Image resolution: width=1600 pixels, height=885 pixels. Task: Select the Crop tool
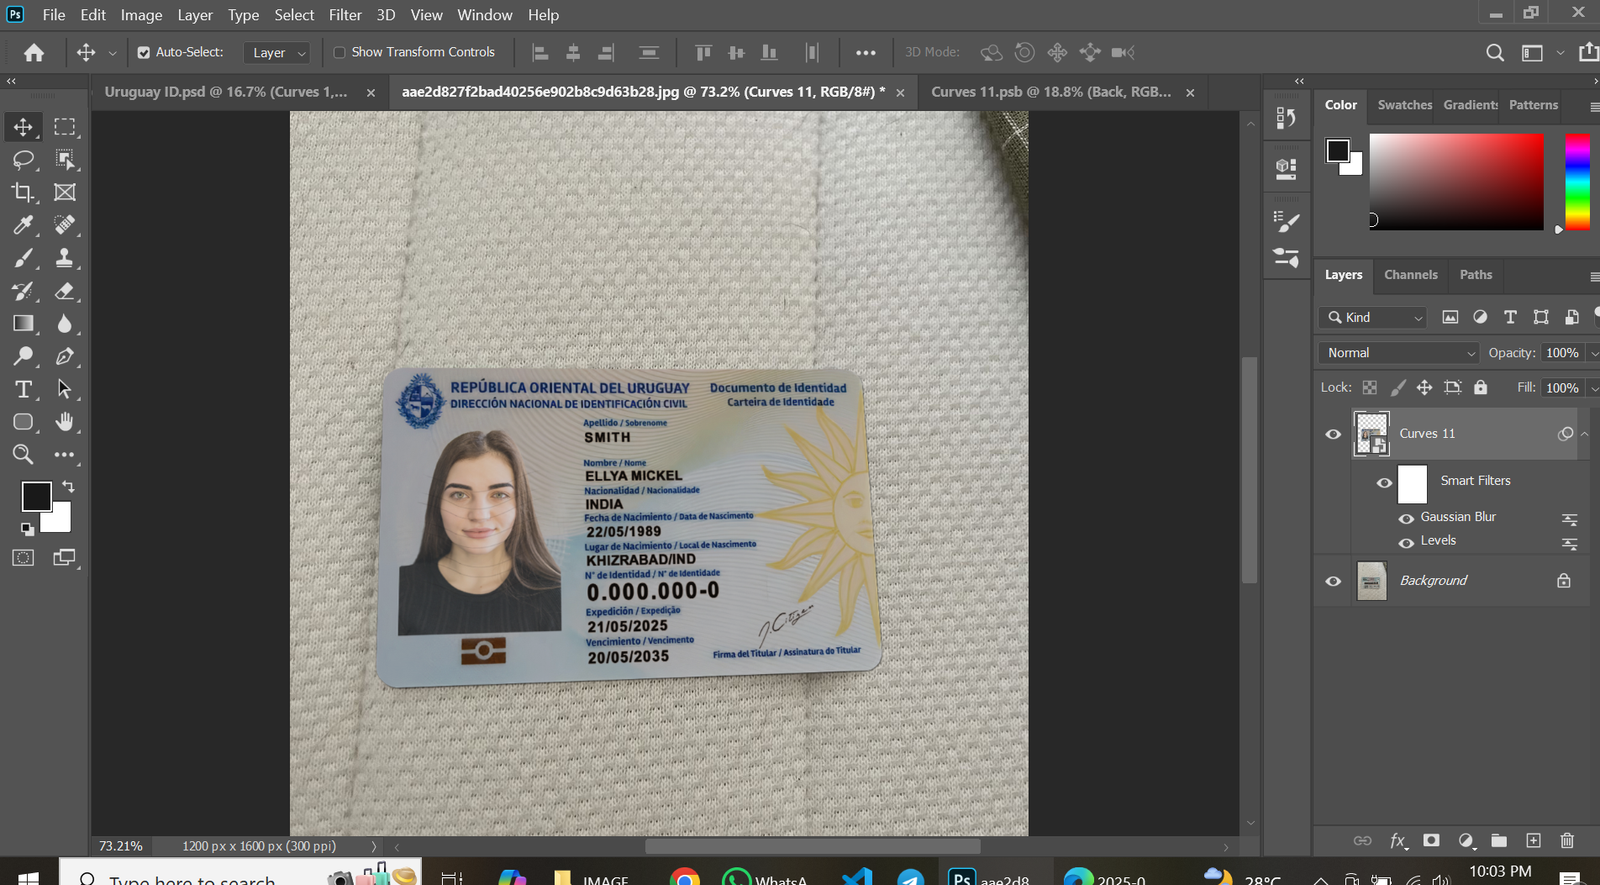23,192
